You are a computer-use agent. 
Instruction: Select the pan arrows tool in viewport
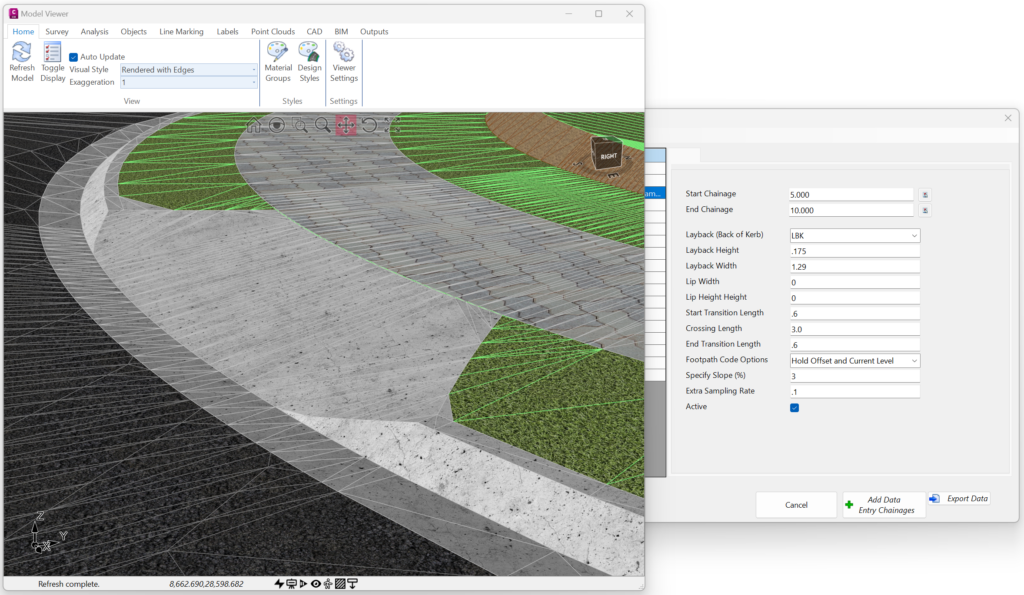(x=346, y=125)
